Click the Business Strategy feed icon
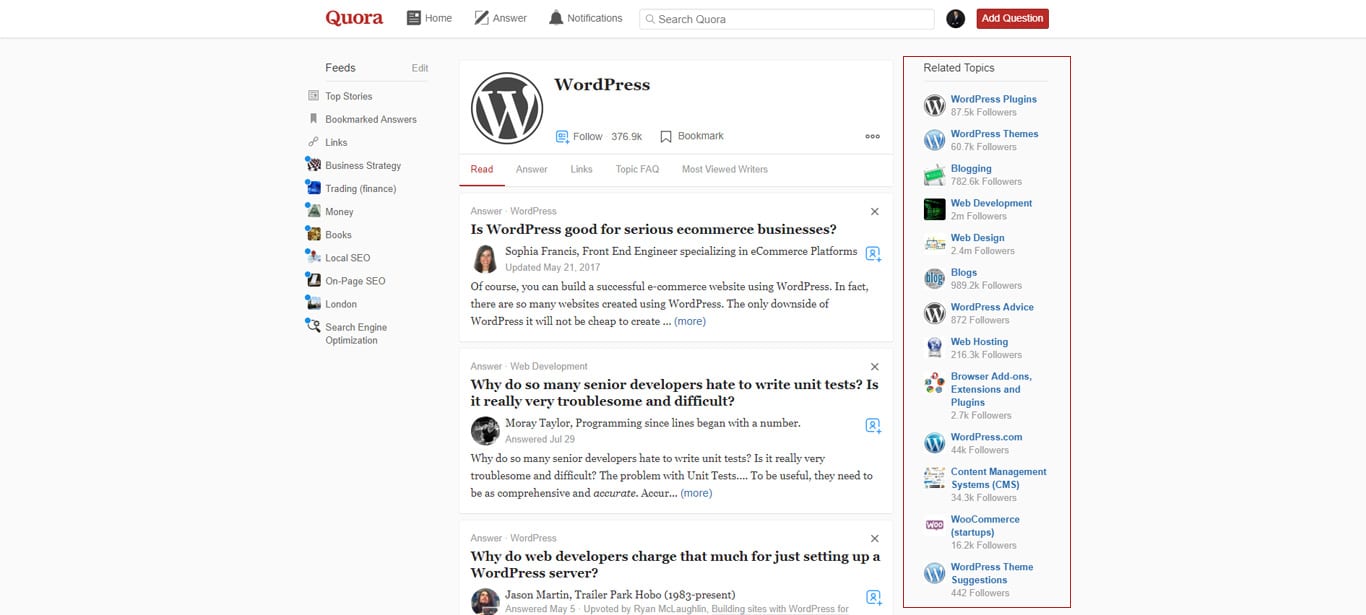Screen dimensions: 1366x615 point(314,164)
